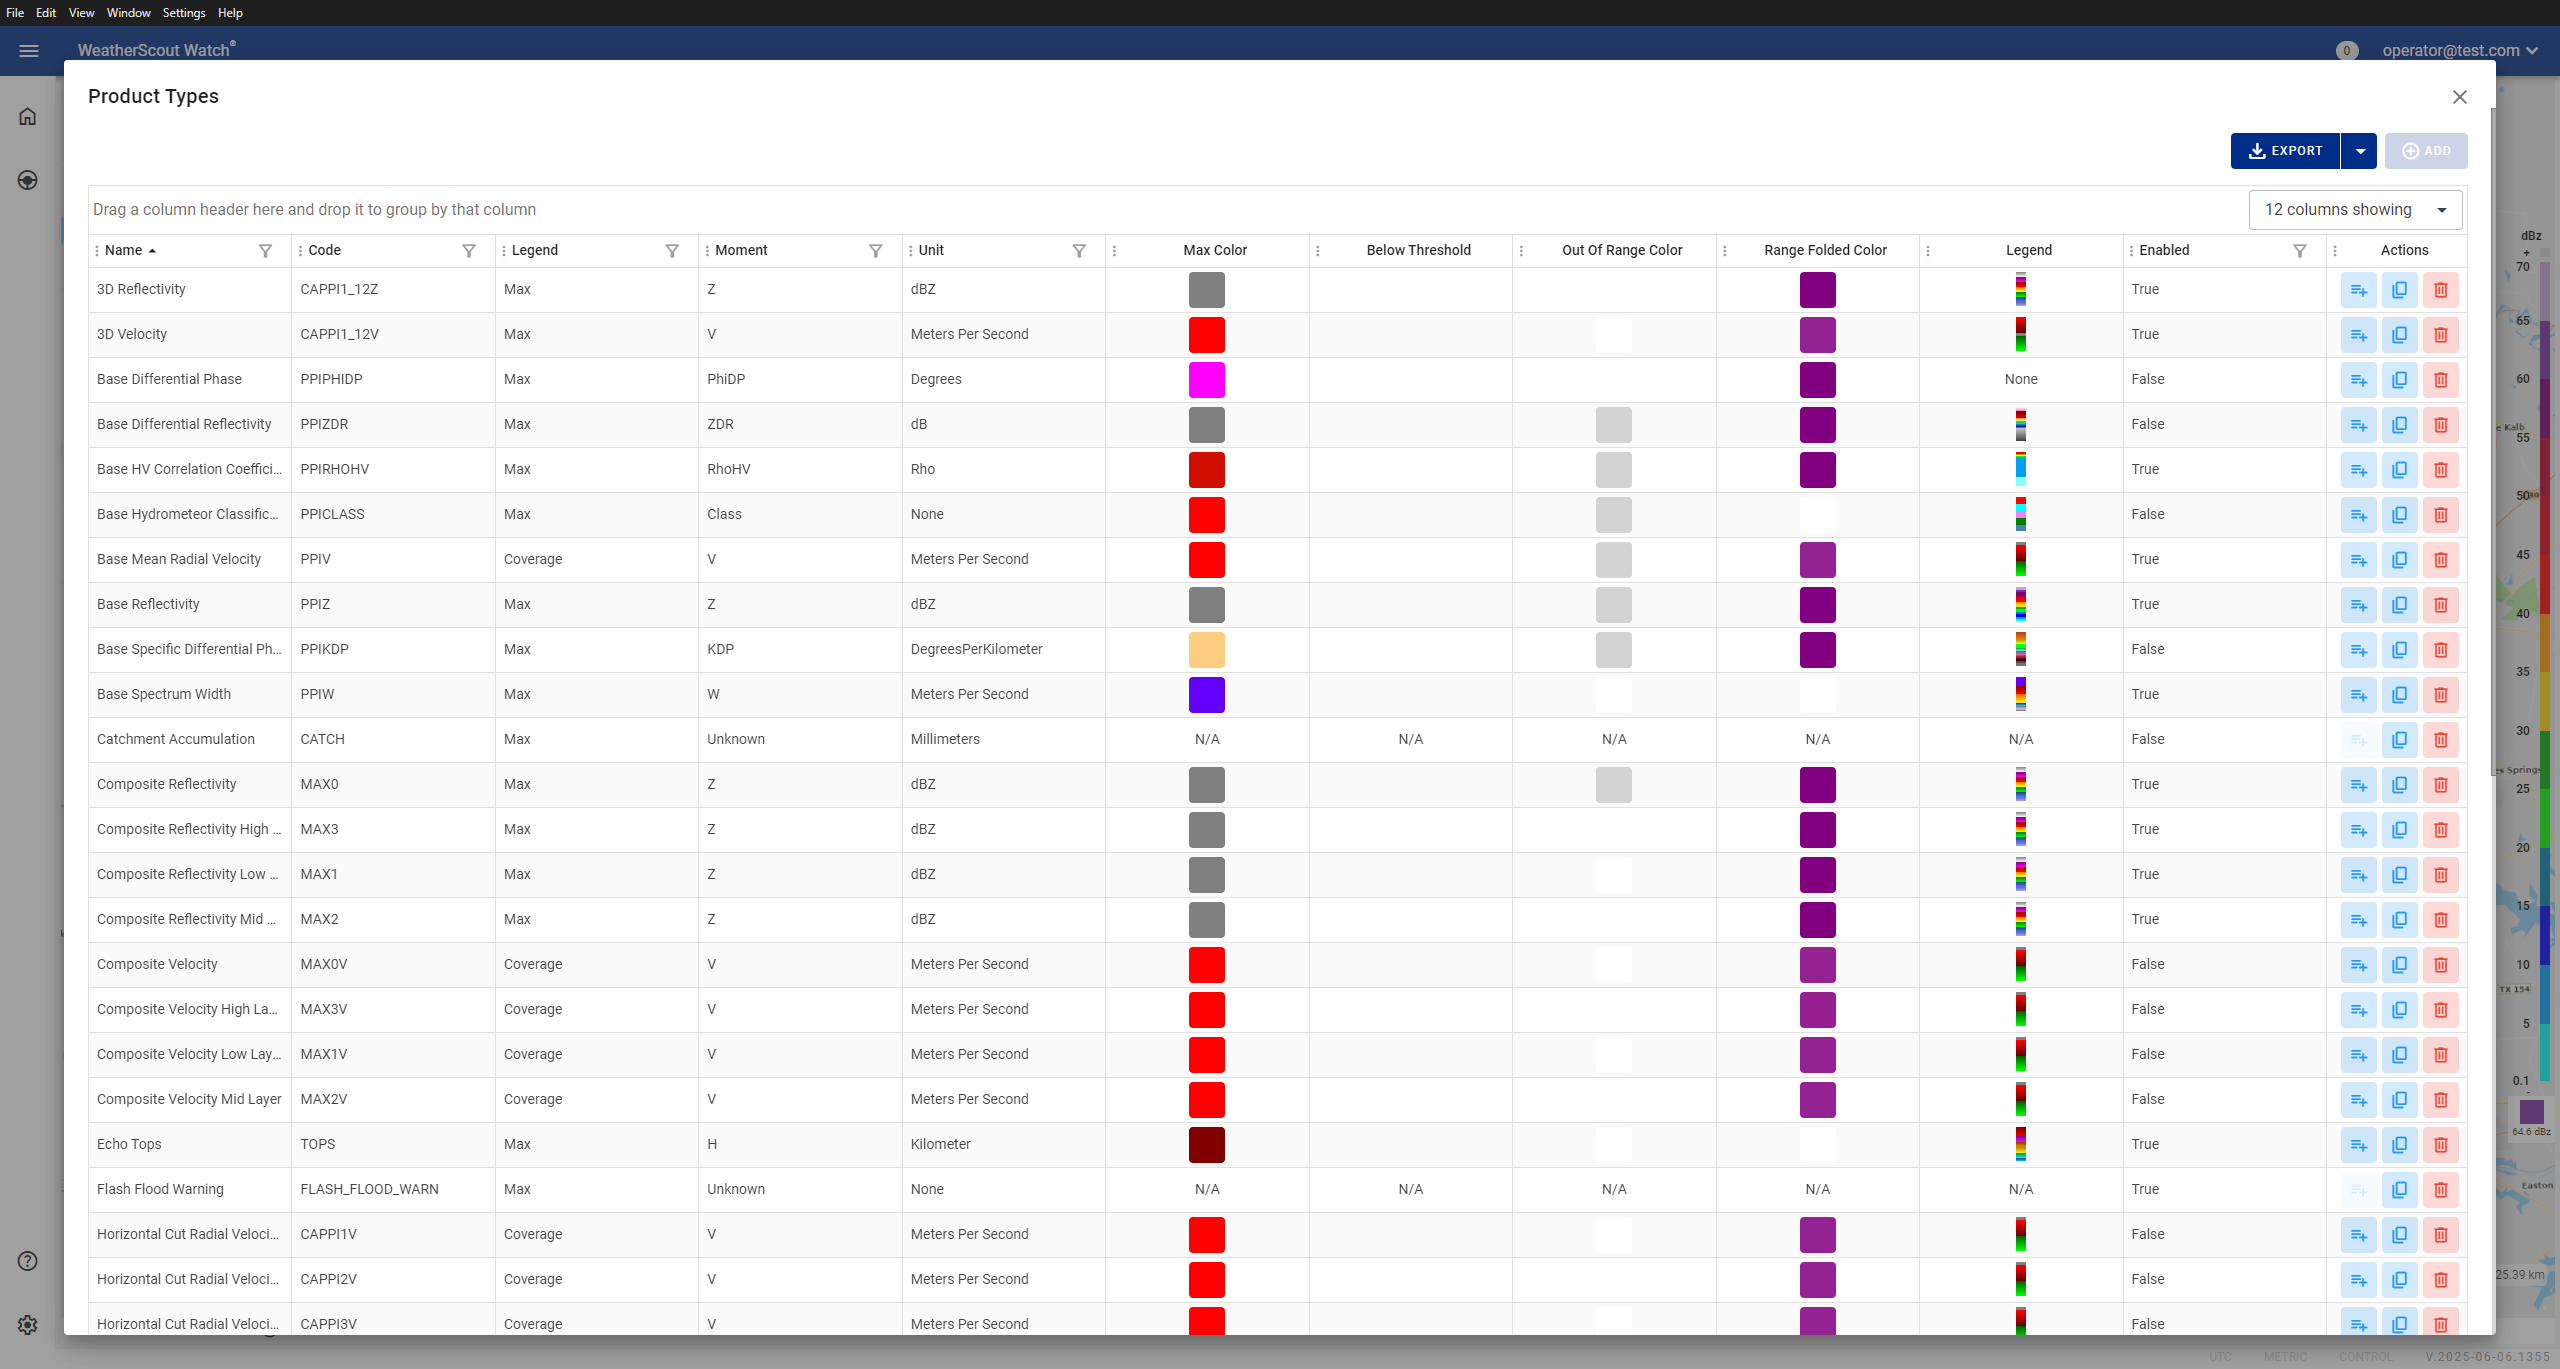2560x1369 pixels.
Task: Open filter for the Enabled column
Action: pos(2299,251)
